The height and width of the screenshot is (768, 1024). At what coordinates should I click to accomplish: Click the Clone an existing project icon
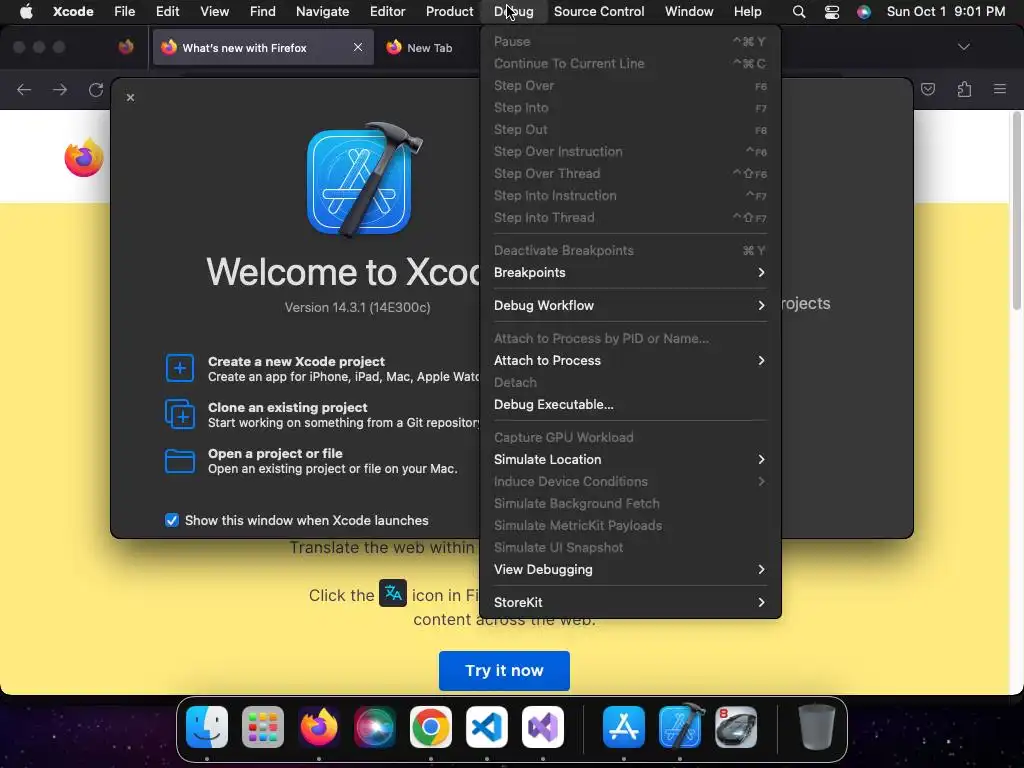click(x=180, y=414)
